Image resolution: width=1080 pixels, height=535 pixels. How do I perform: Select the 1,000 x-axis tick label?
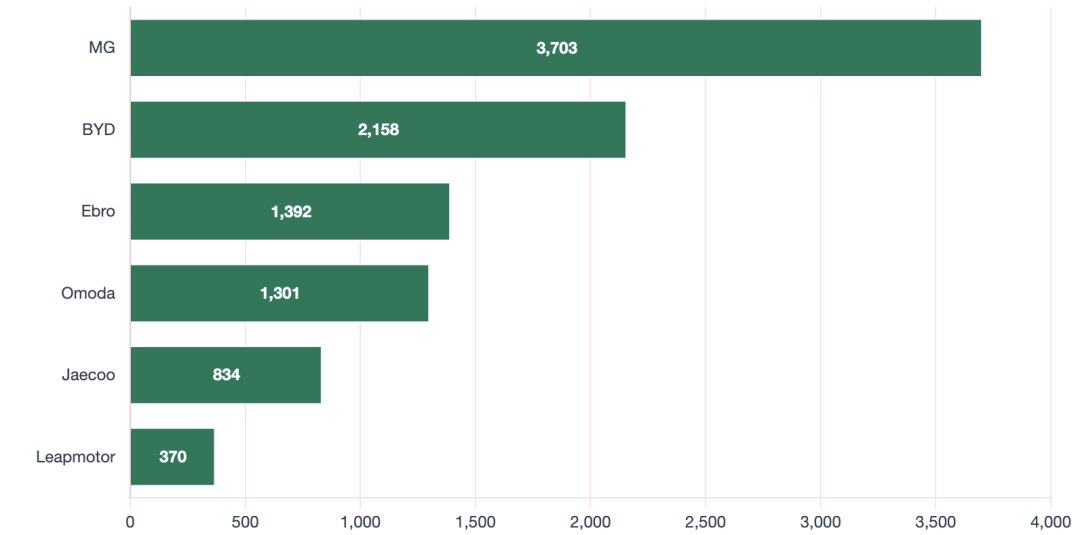360,521
